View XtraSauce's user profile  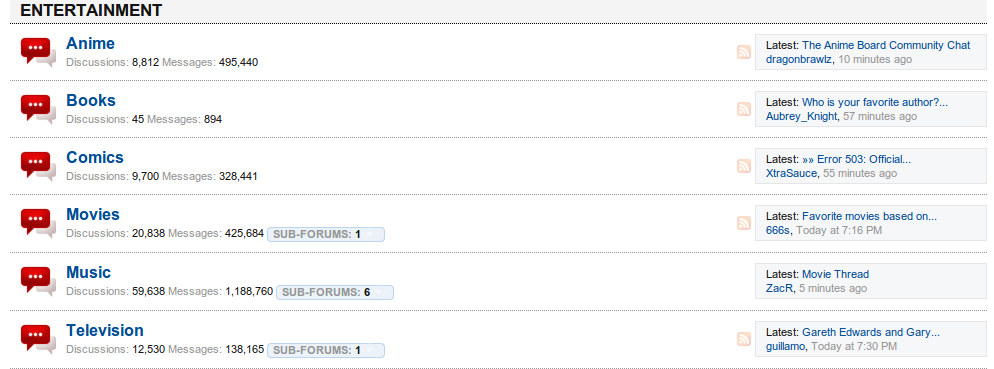click(791, 174)
